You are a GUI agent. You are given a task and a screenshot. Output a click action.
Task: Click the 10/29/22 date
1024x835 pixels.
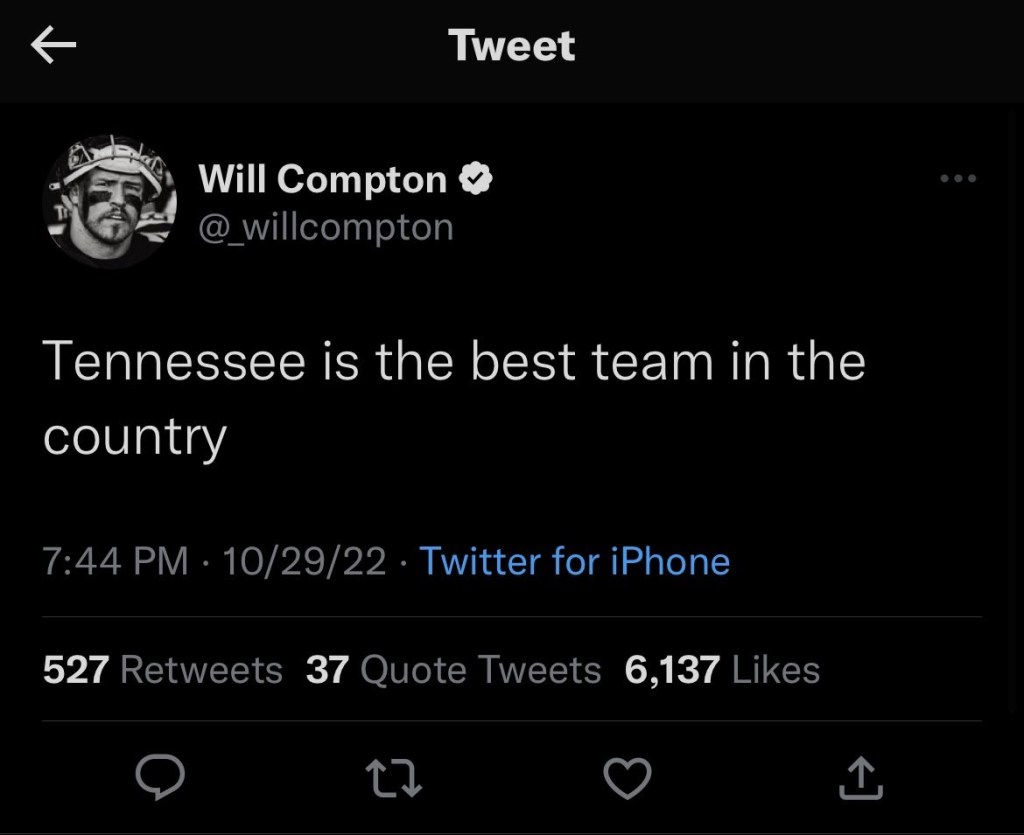tap(304, 561)
